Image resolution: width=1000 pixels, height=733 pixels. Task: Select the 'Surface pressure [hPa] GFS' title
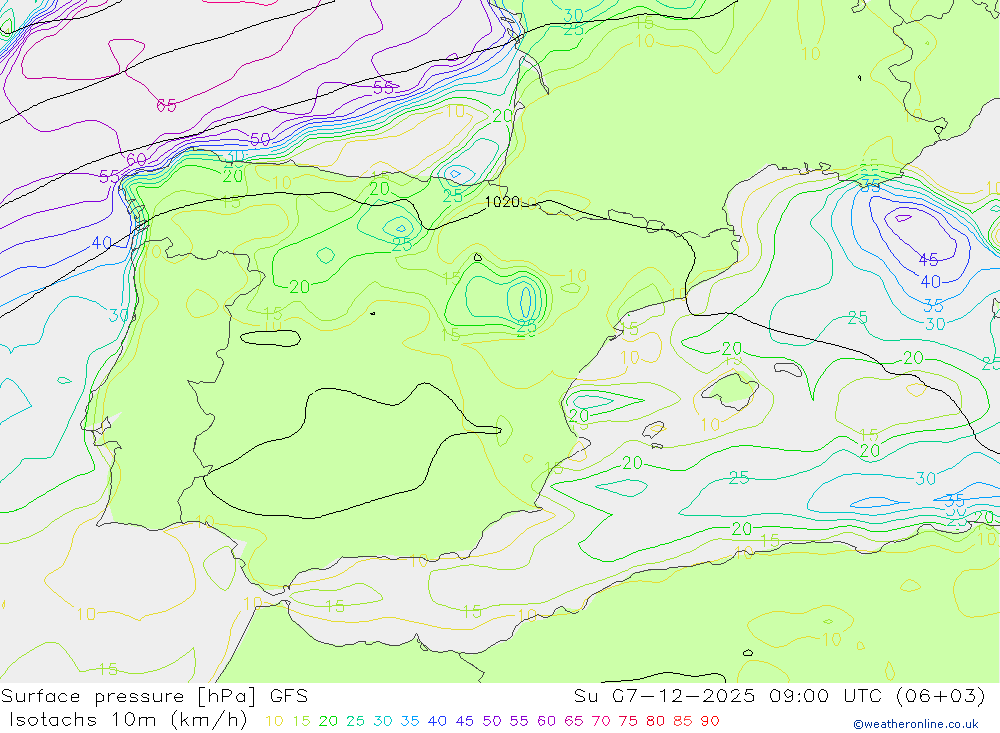pos(154,696)
